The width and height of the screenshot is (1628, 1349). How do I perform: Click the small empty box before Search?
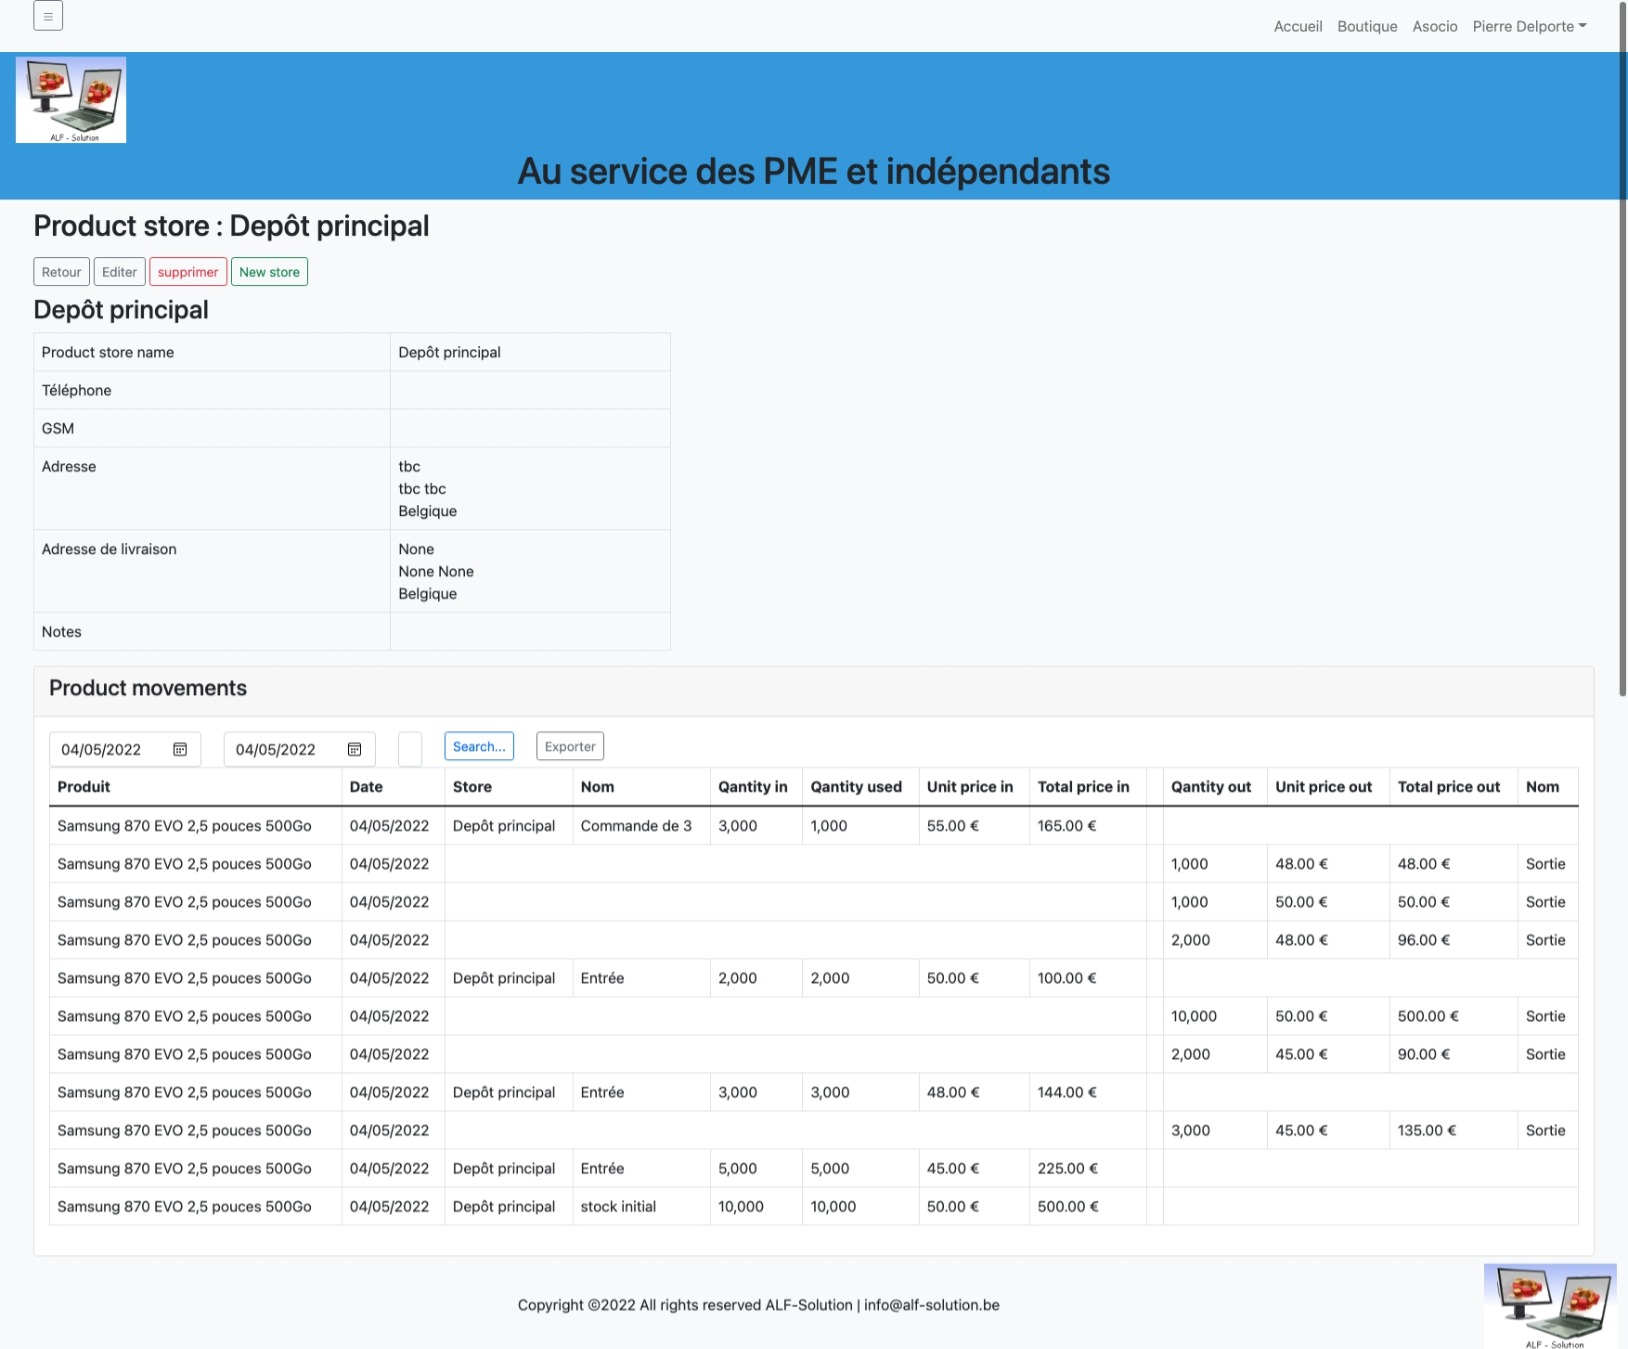point(410,749)
